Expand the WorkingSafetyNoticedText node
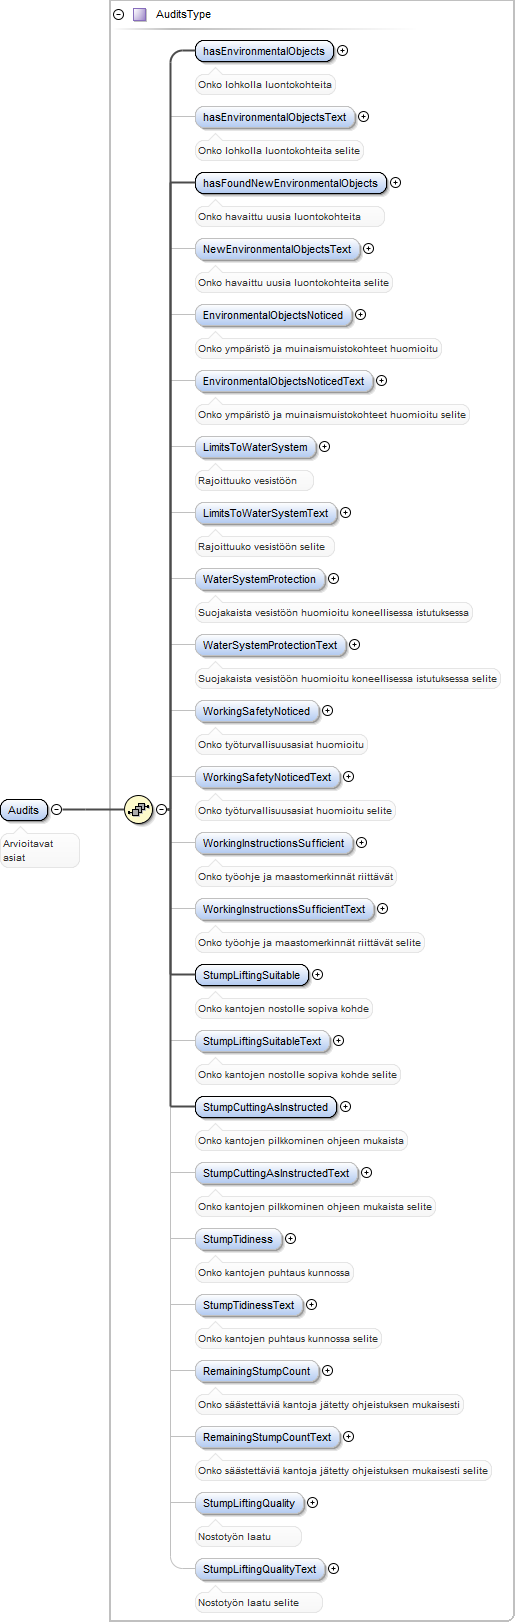Viewport: 516px width, 1623px height. click(349, 776)
